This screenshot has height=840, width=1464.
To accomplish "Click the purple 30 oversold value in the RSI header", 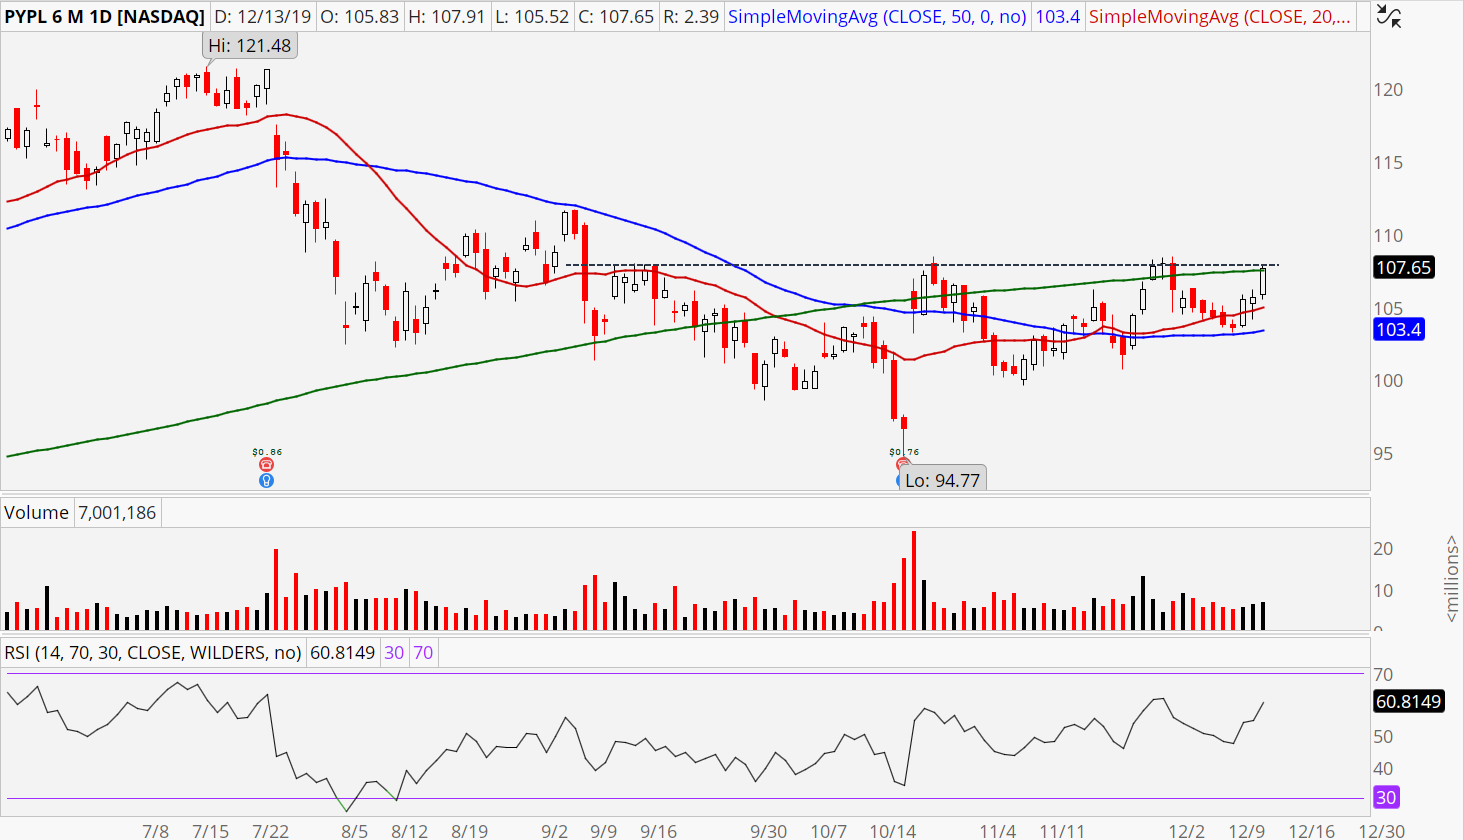I will (394, 653).
